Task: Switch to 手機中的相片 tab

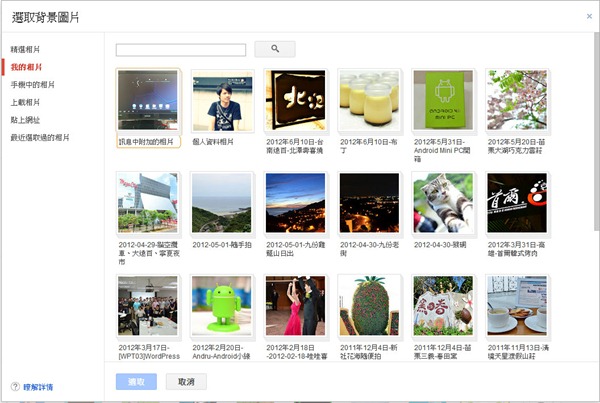Action: [x=33, y=85]
